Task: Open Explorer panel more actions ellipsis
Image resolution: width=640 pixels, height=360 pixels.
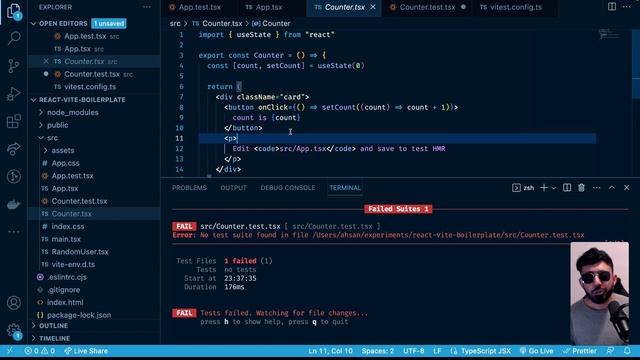Action: [147, 7]
